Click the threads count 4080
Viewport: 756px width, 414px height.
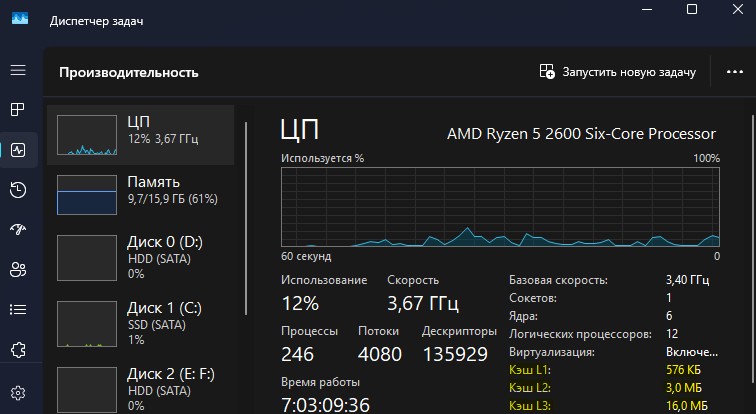(379, 354)
